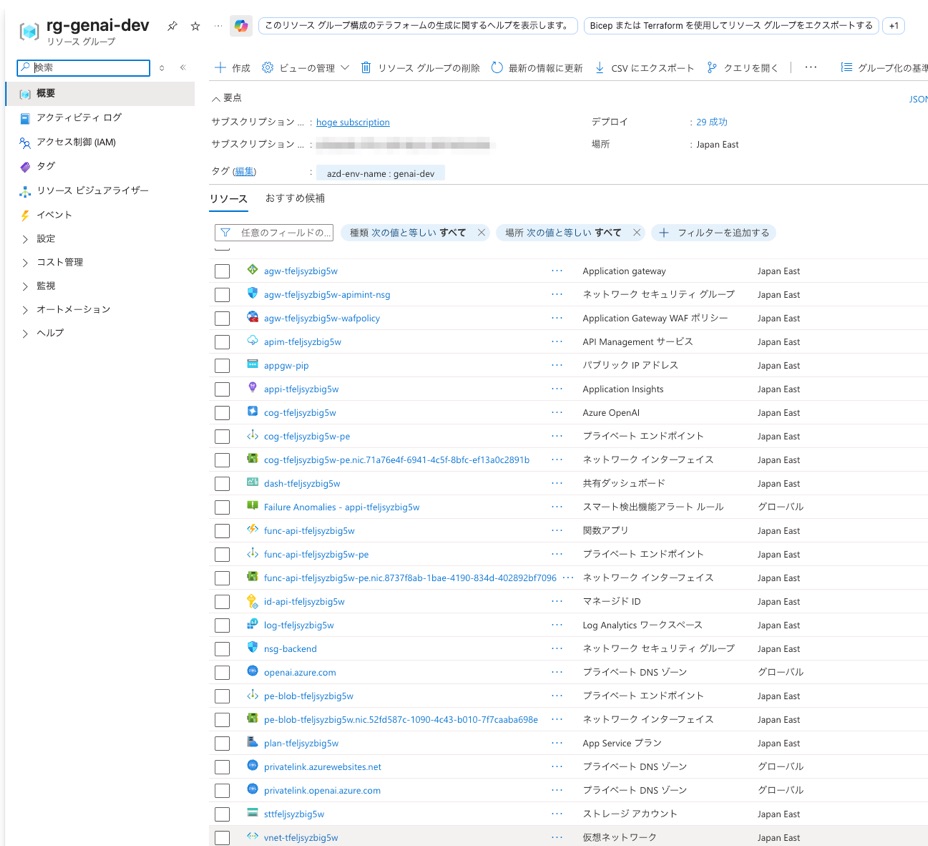The height and width of the screenshot is (846, 928).
Task: Click the refresh icon (最新の情報に更新)
Action: 497,67
